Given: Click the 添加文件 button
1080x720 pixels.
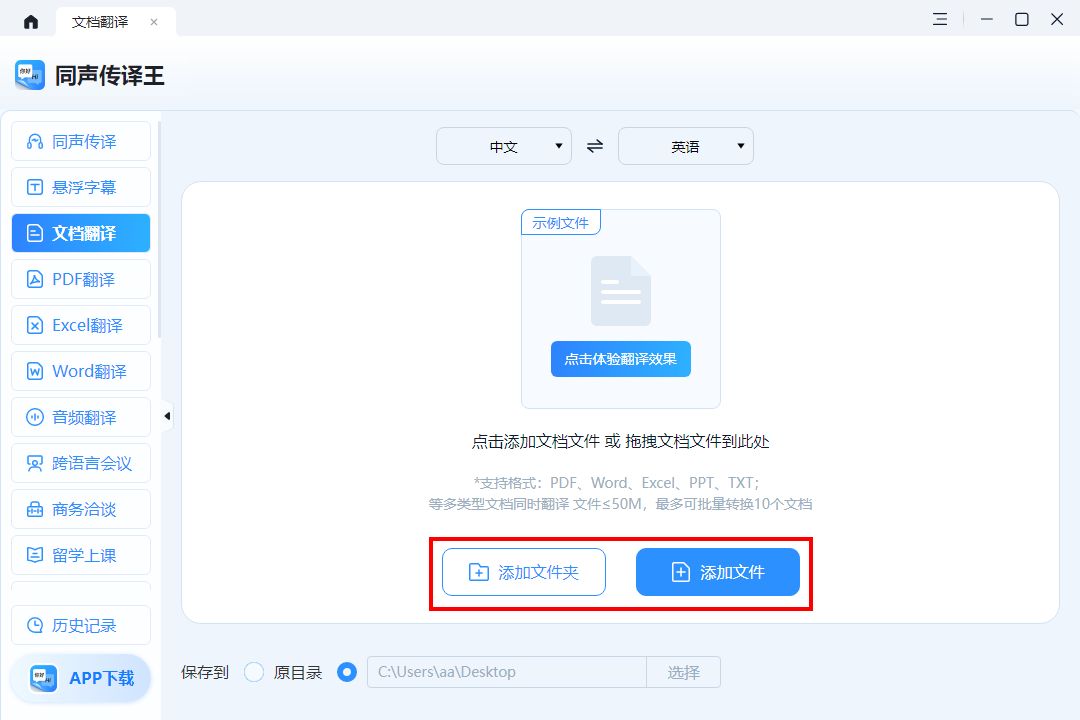Looking at the screenshot, I should coord(718,572).
